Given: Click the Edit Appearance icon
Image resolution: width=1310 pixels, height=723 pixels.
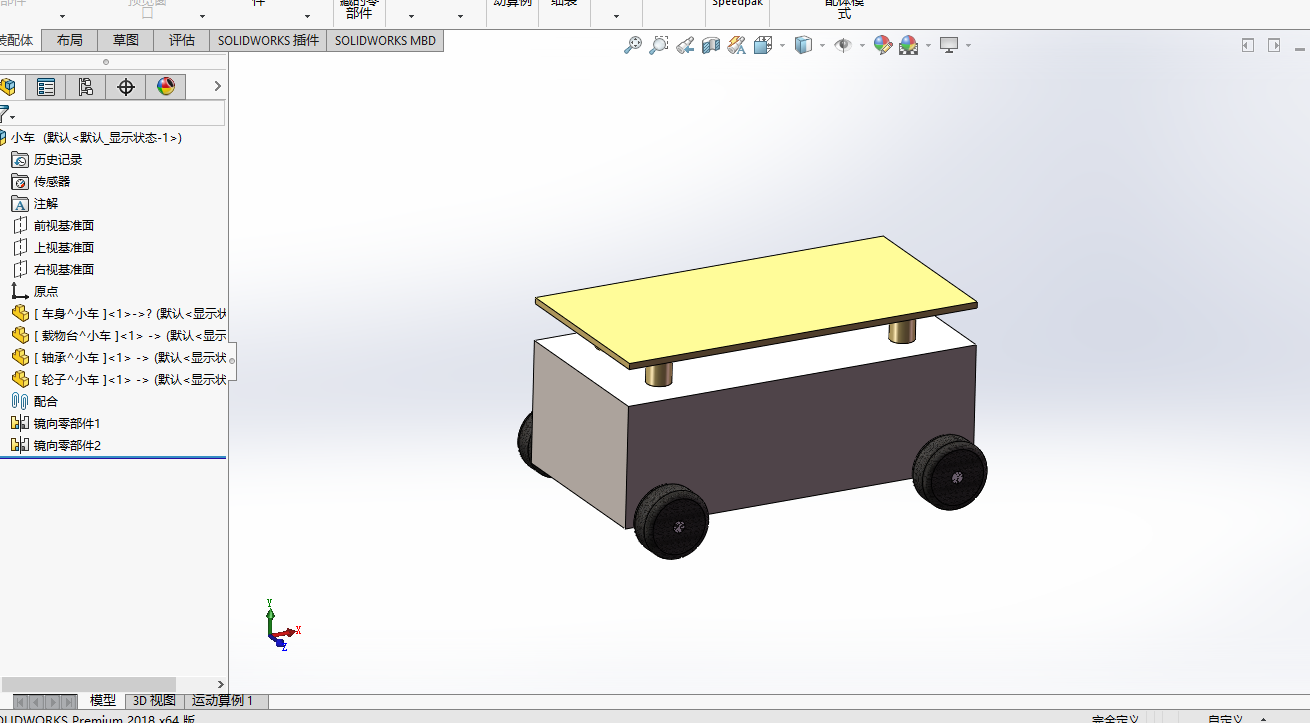Looking at the screenshot, I should tap(882, 45).
